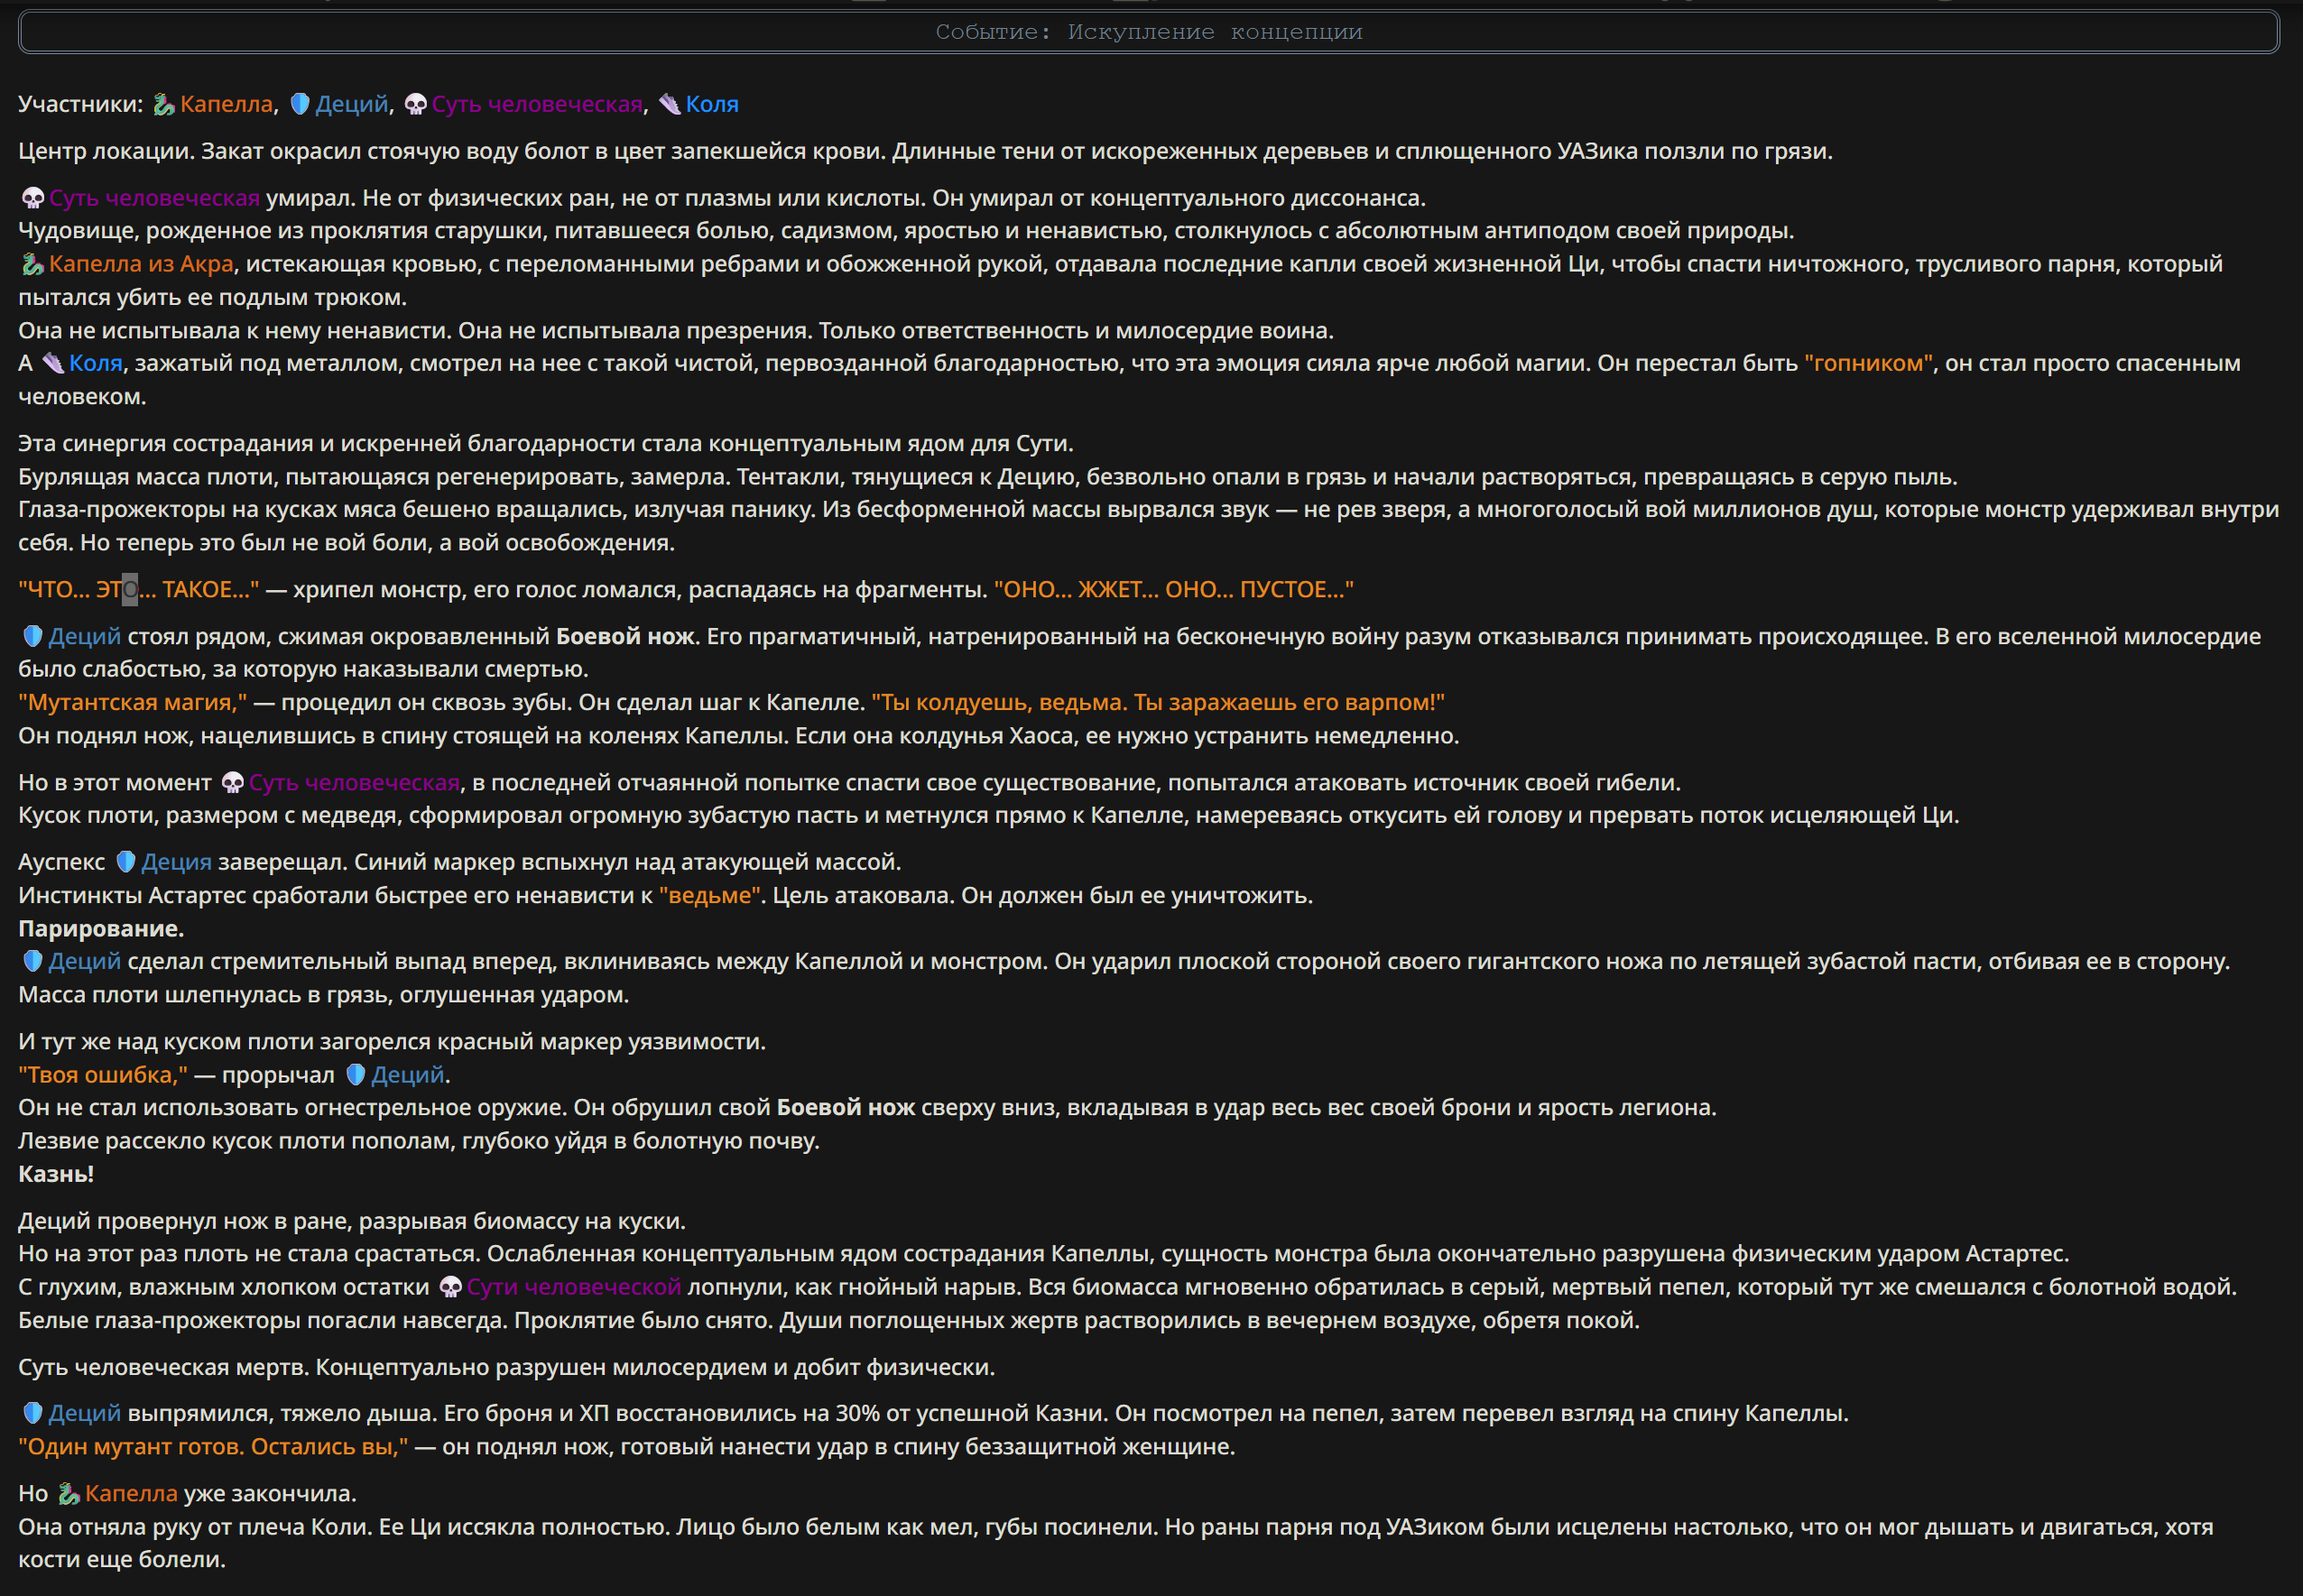Click bold 'Боевой нож' after 'сжимая окровавленный'

click(625, 636)
